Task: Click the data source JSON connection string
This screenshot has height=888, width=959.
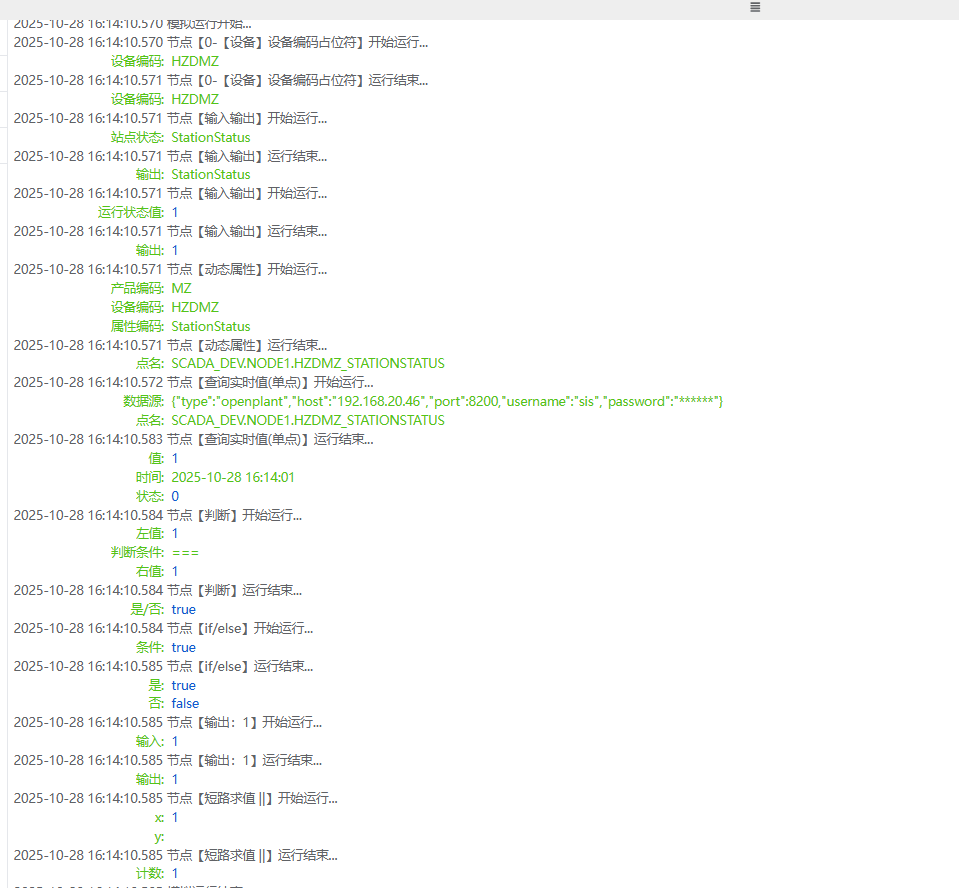Action: click(446, 401)
